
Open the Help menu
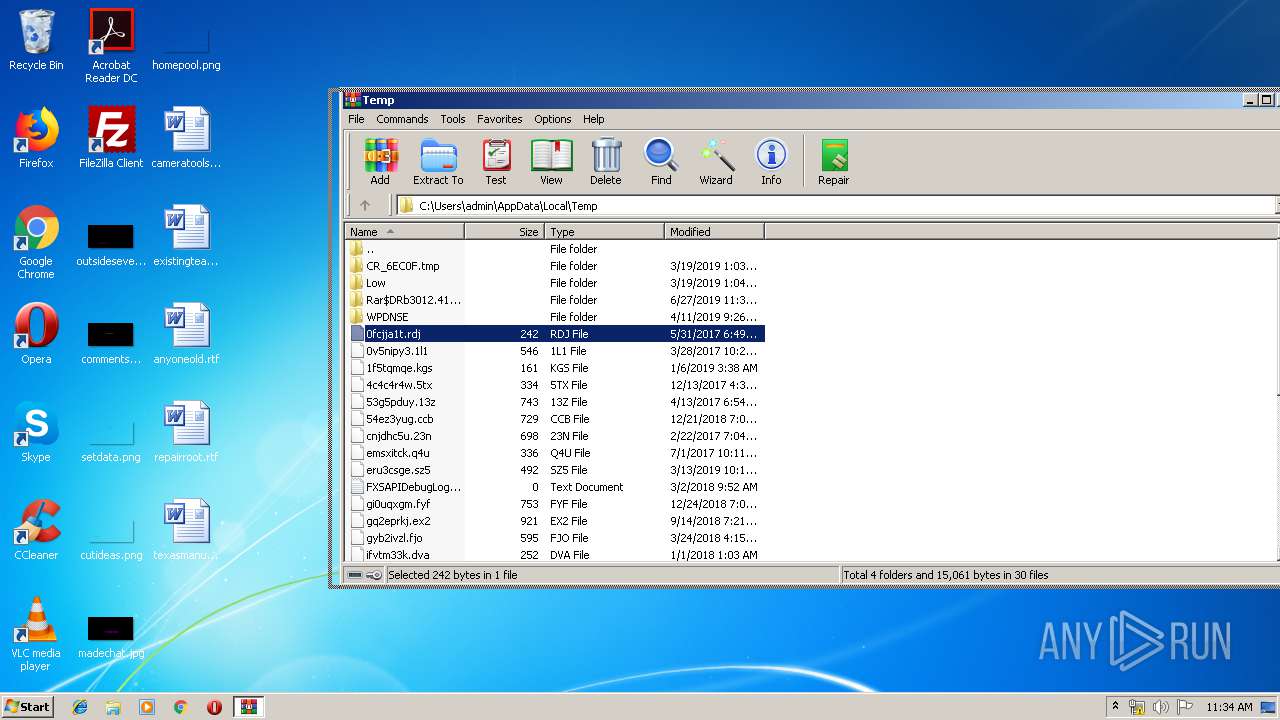[594, 119]
